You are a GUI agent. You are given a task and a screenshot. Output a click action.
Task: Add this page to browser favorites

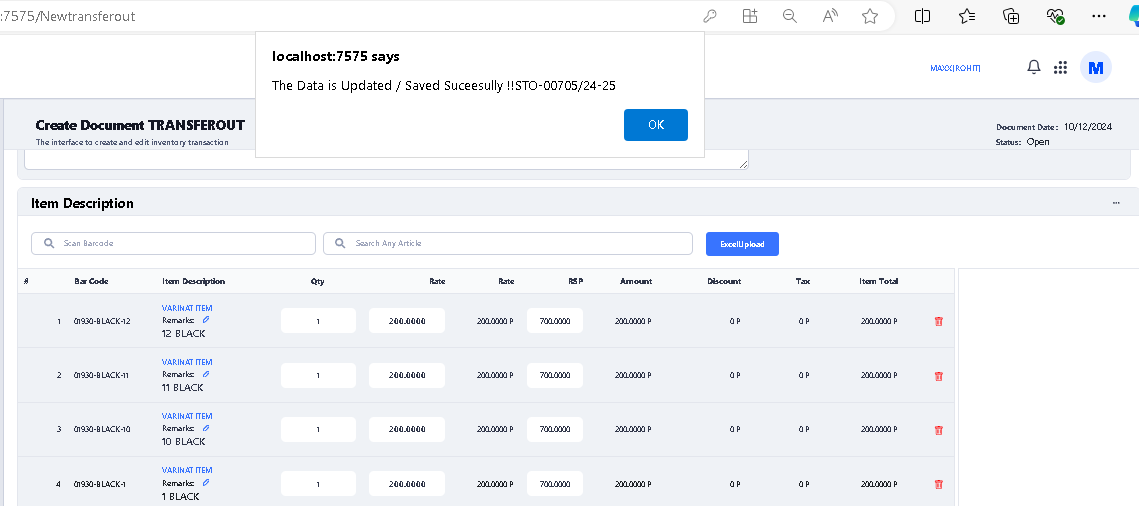click(x=870, y=16)
